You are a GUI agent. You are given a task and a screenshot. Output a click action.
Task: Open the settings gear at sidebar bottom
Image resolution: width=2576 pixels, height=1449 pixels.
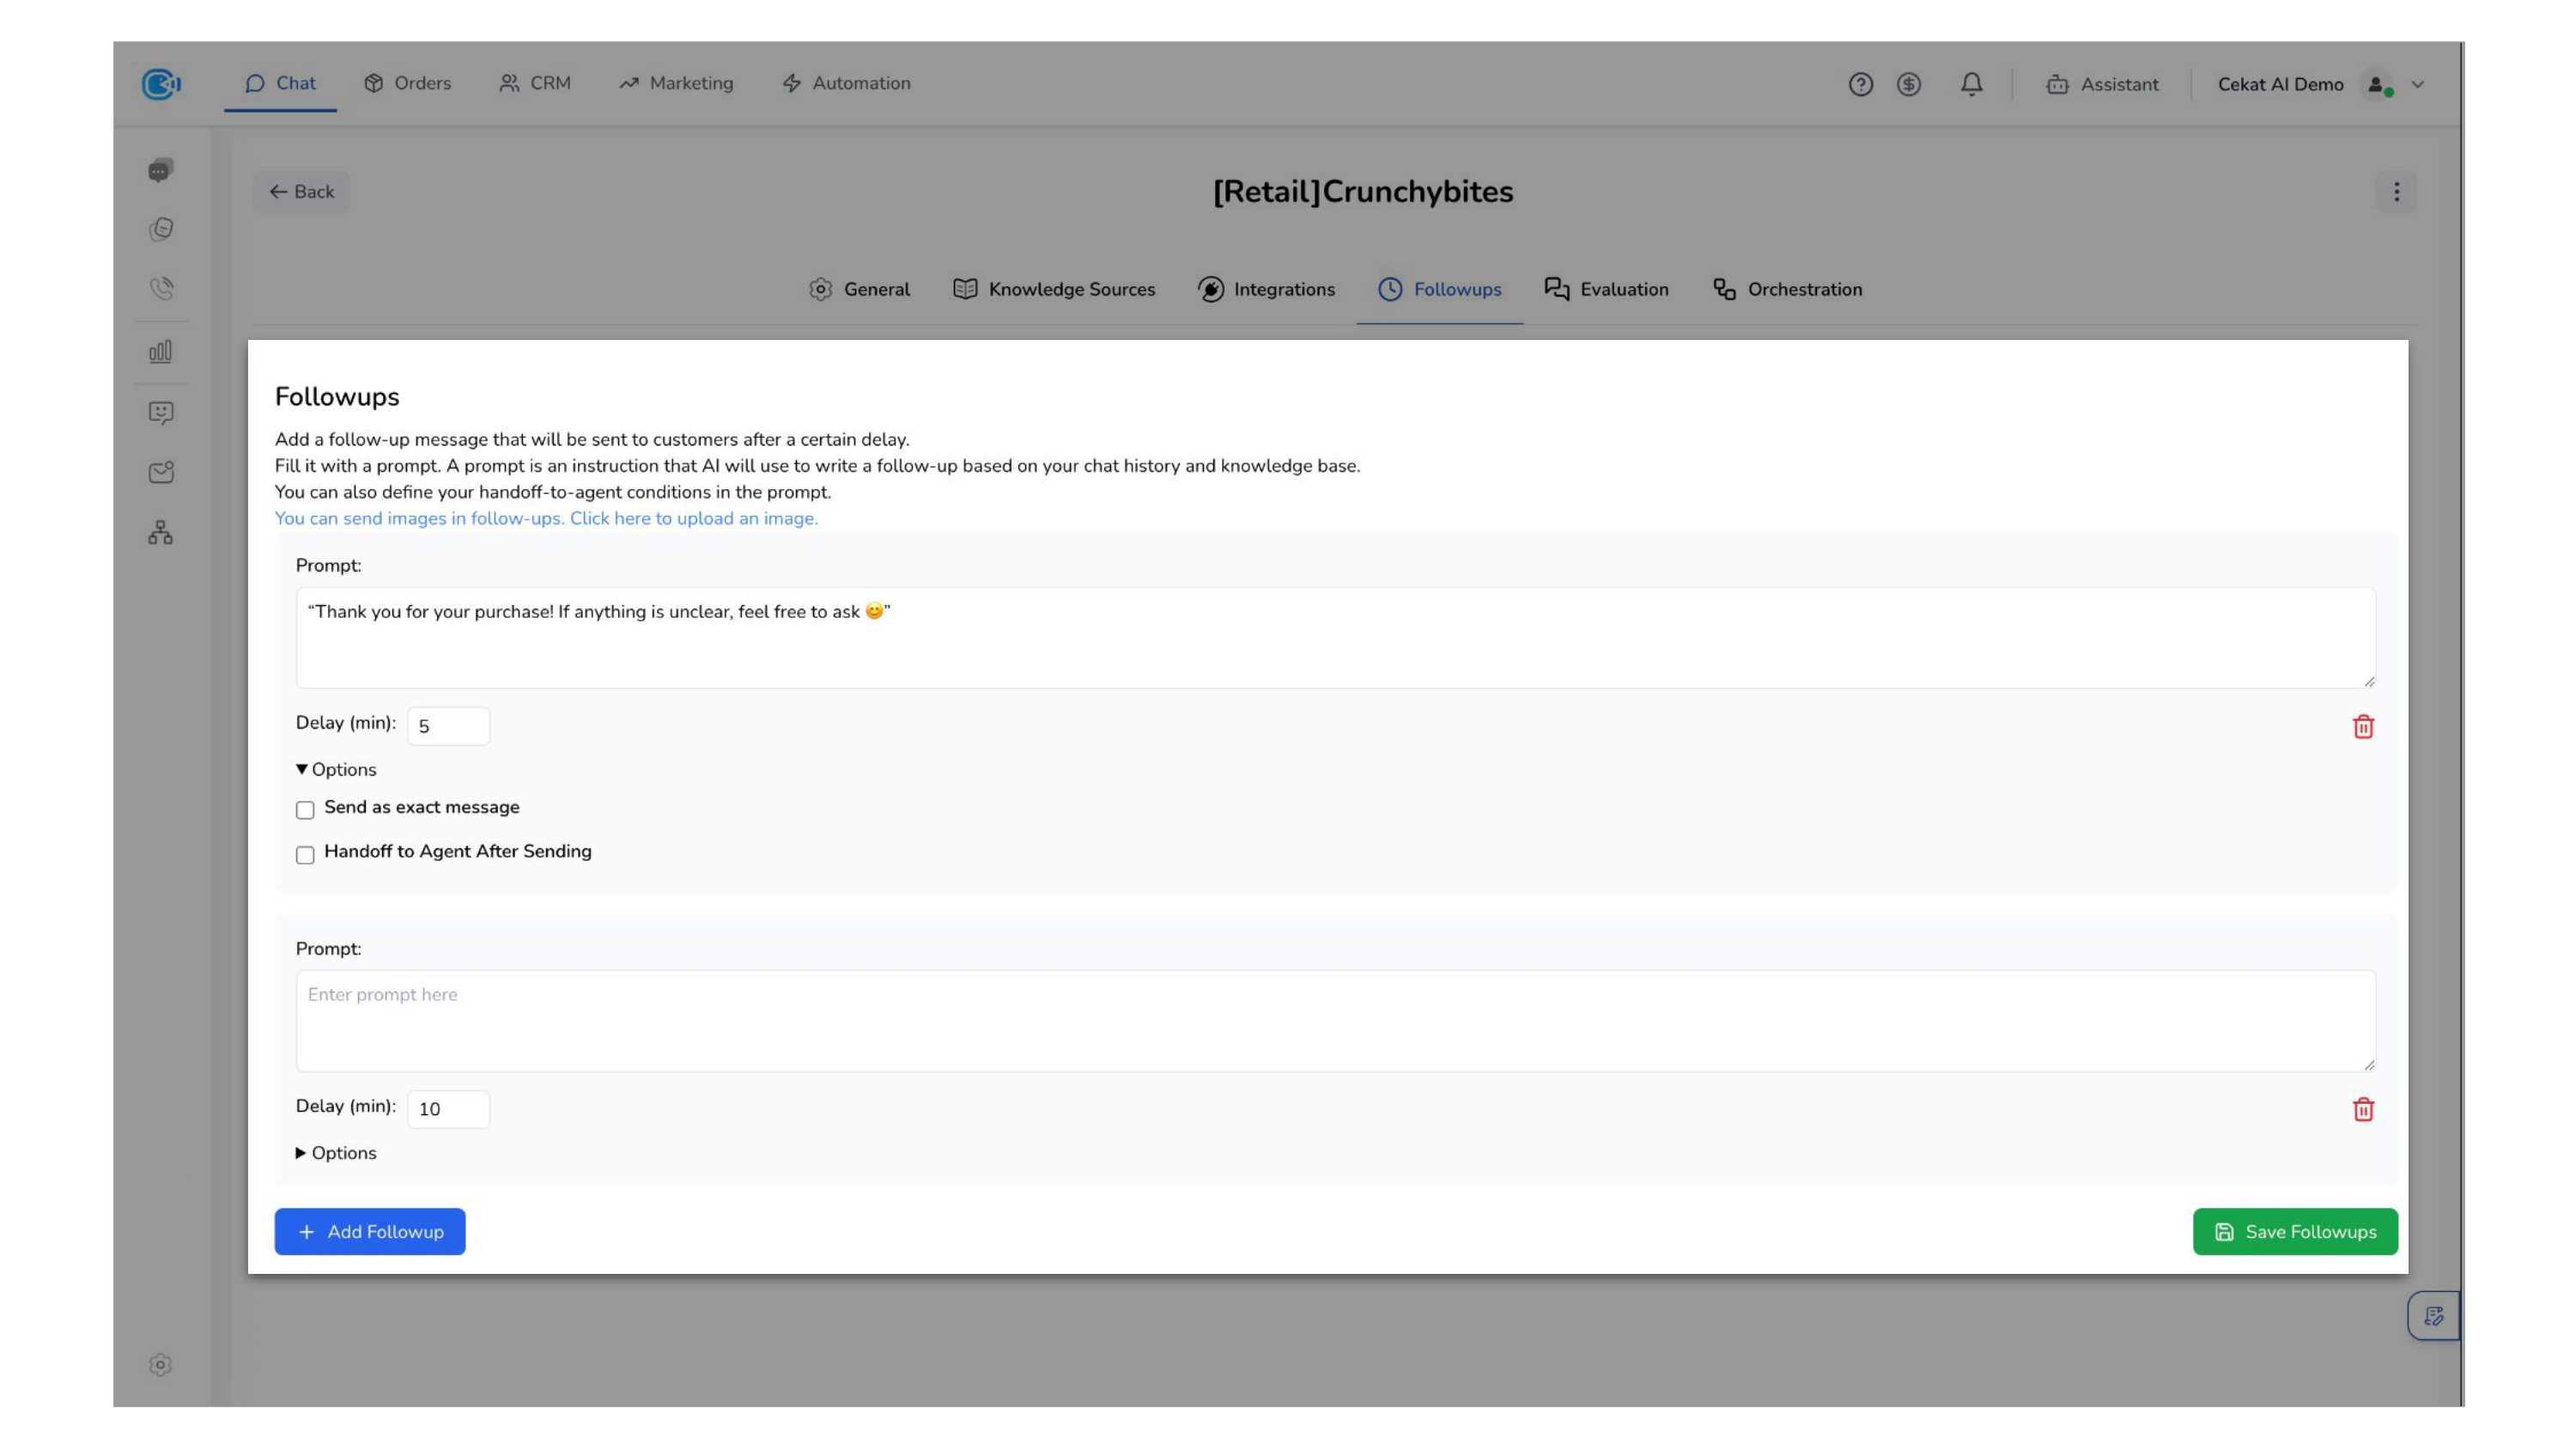[160, 1365]
